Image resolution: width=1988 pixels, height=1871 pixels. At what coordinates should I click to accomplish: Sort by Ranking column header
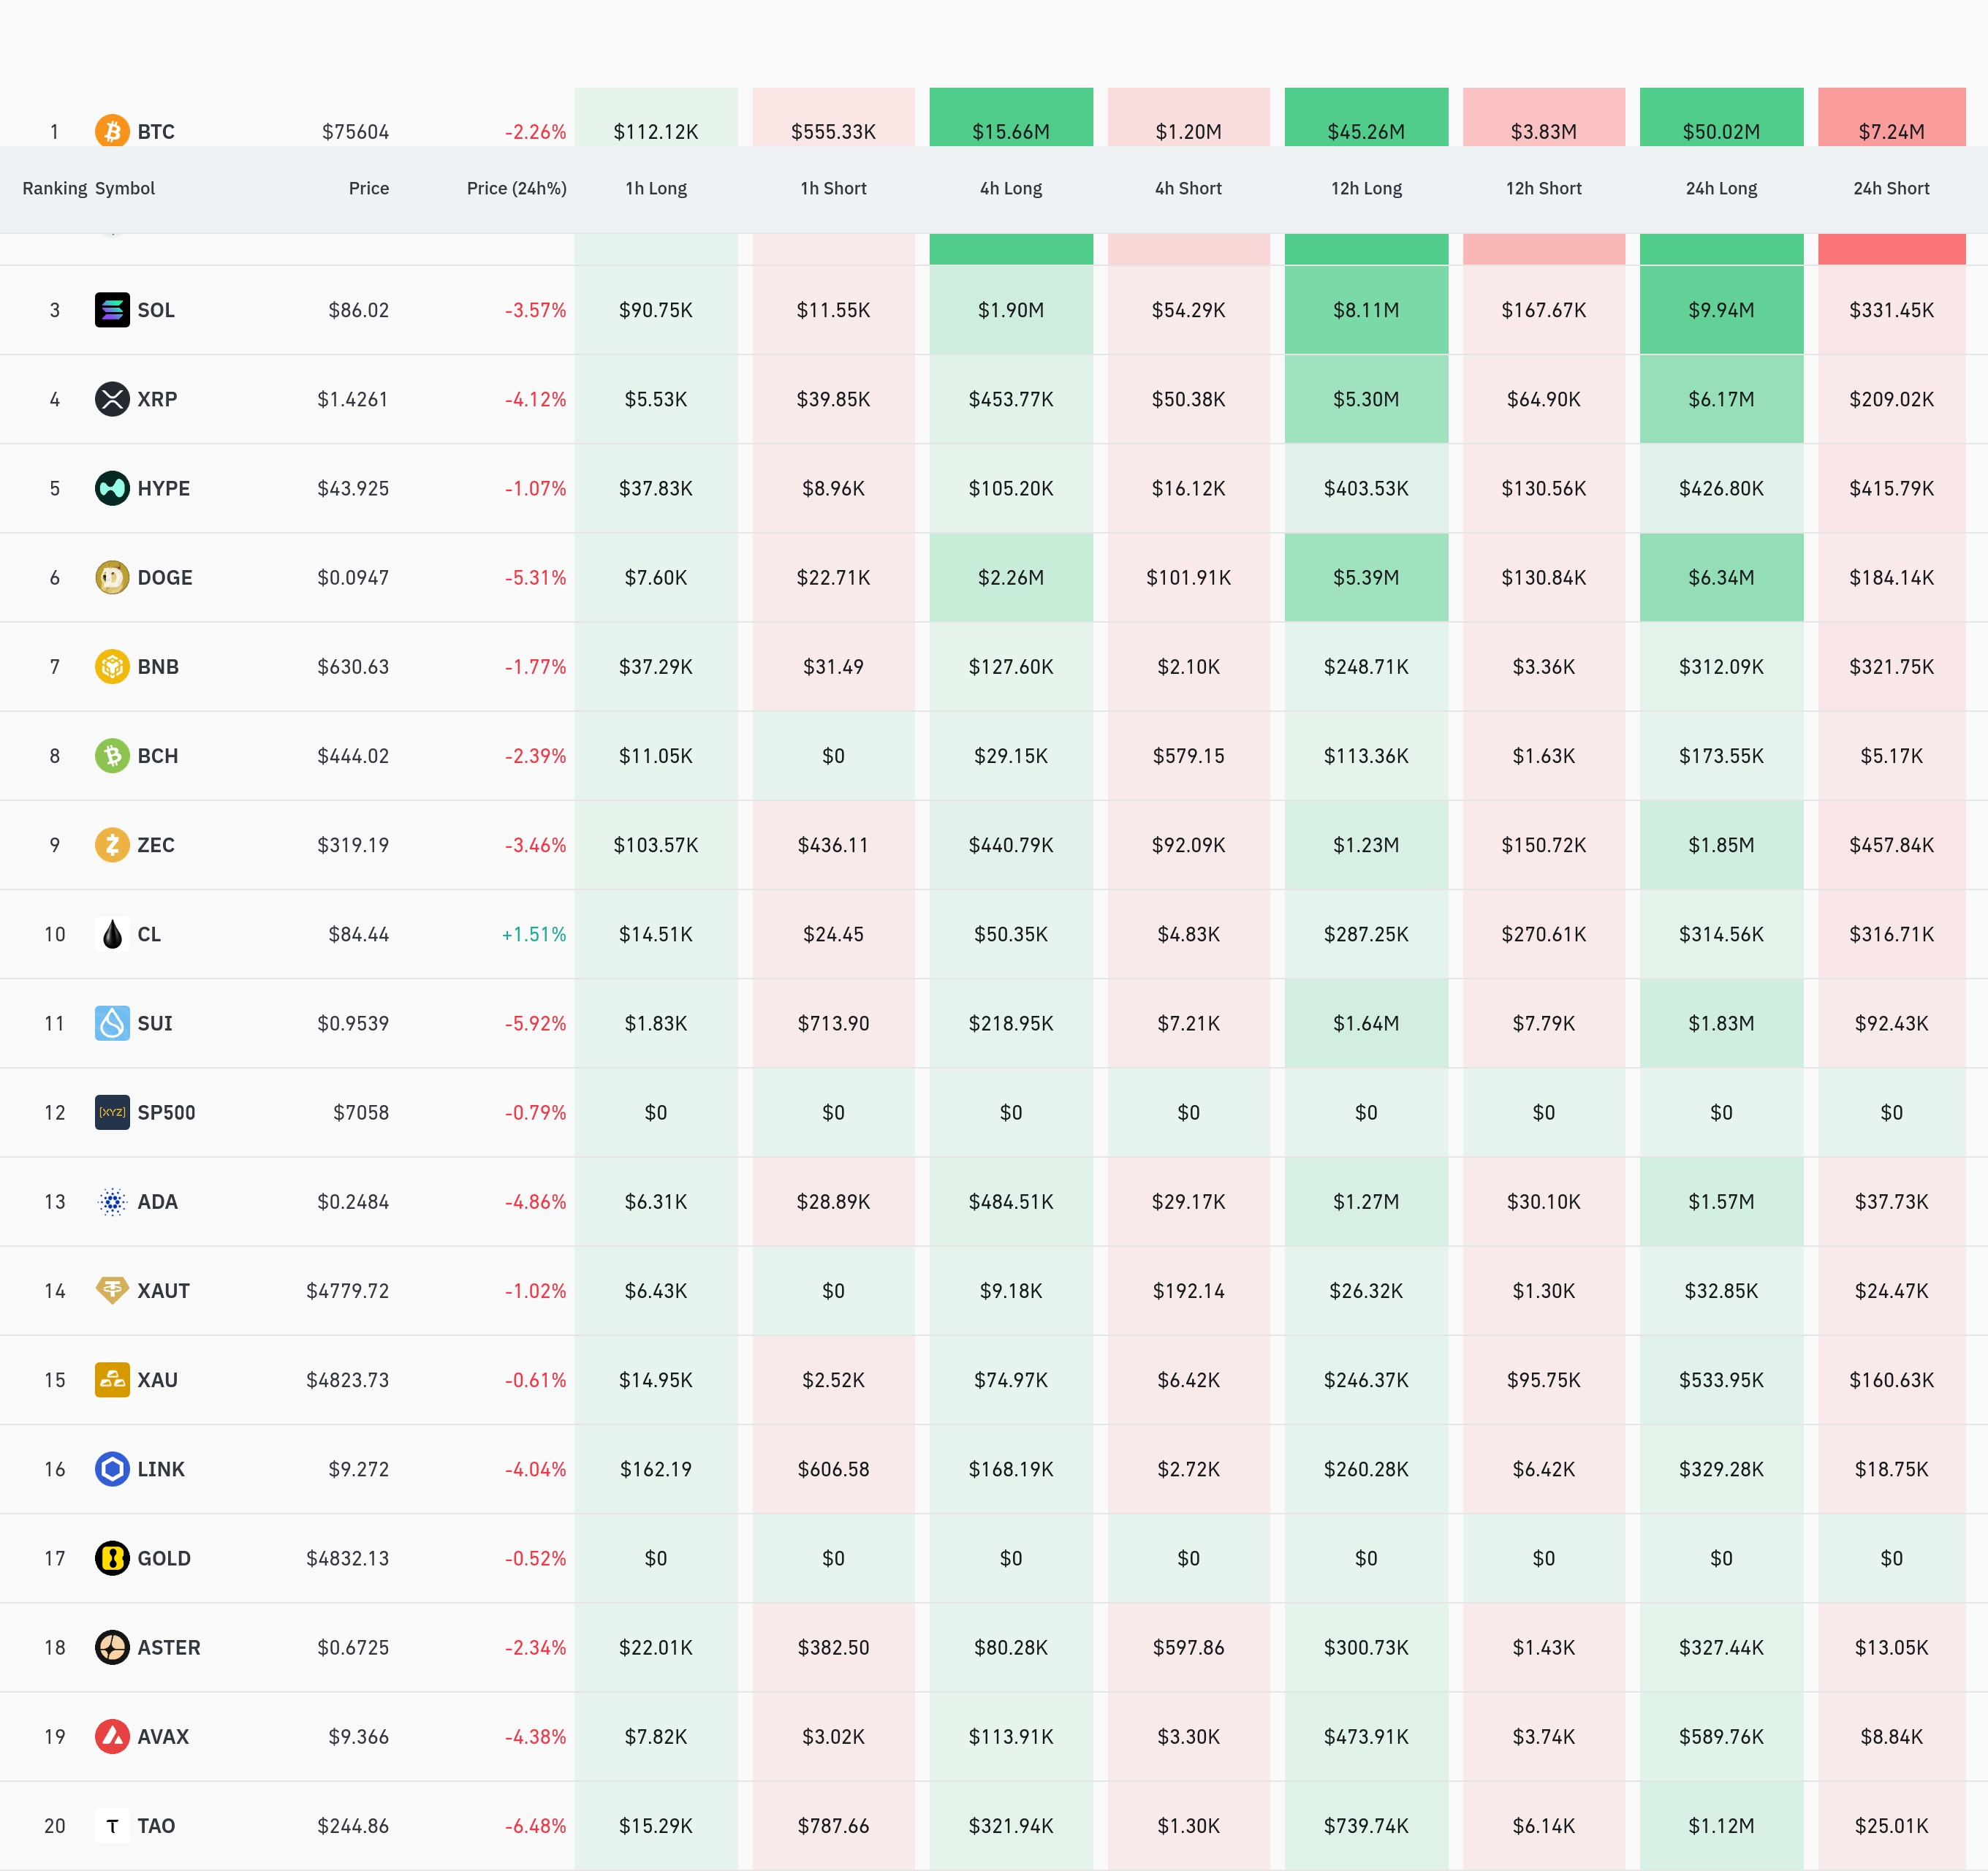pyautogui.click(x=54, y=188)
